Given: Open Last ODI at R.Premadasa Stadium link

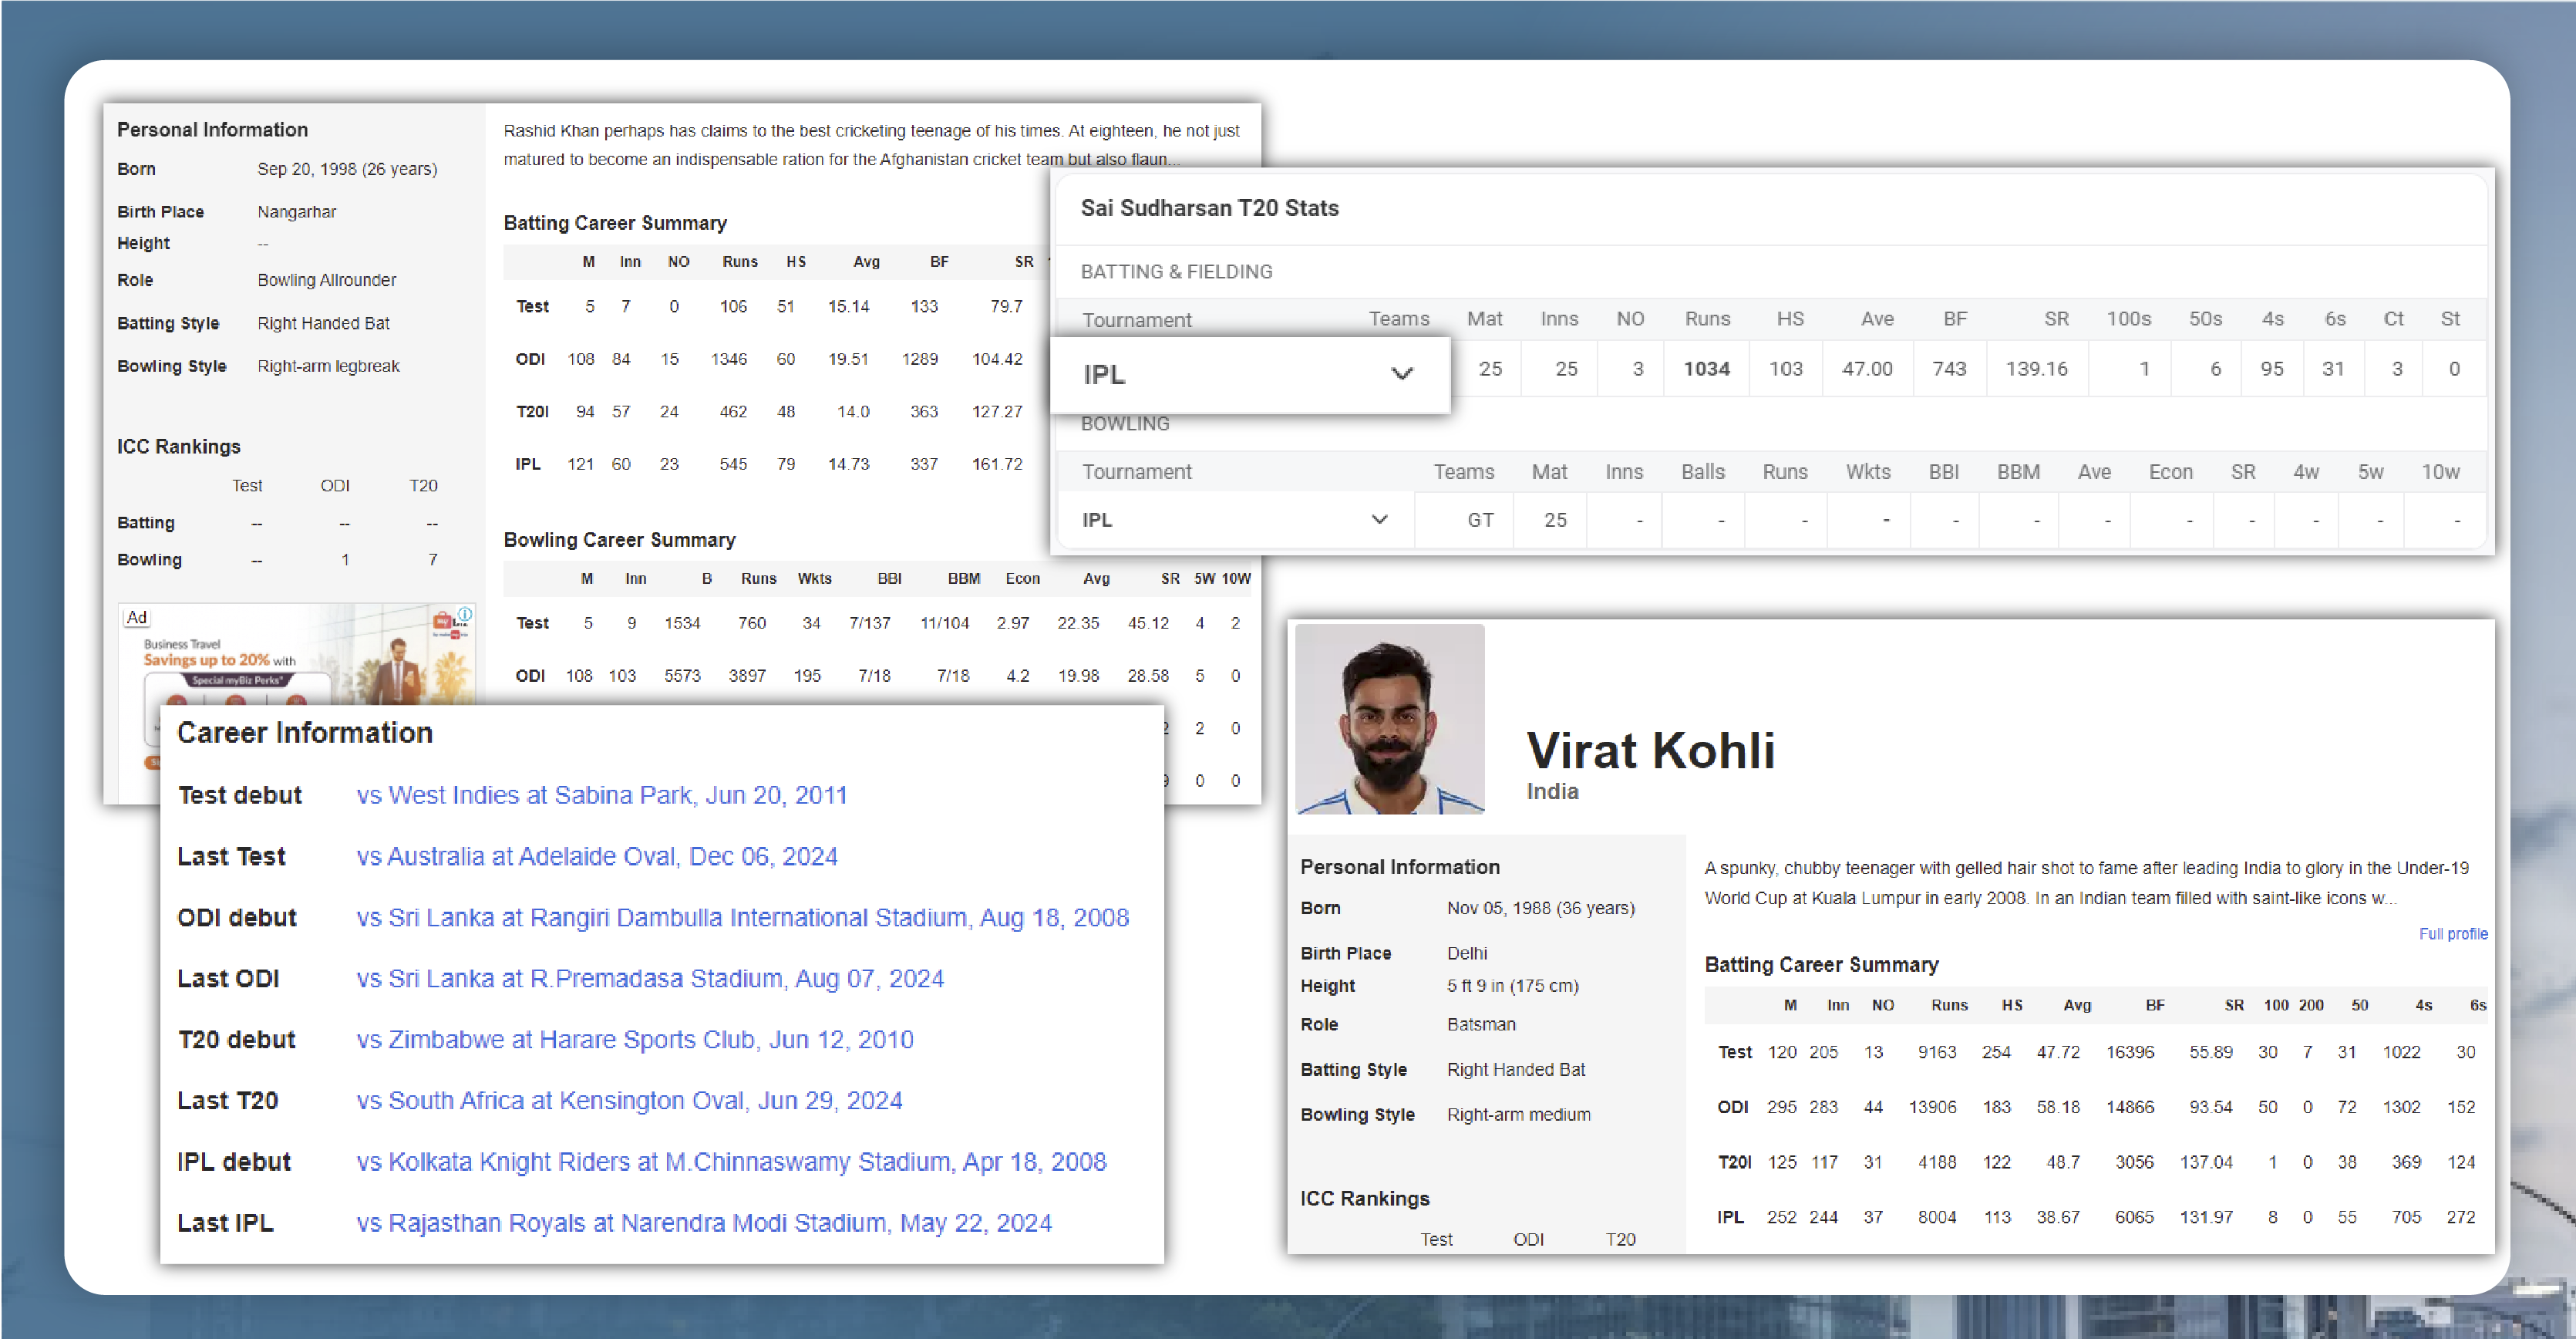Looking at the screenshot, I should [x=650, y=978].
